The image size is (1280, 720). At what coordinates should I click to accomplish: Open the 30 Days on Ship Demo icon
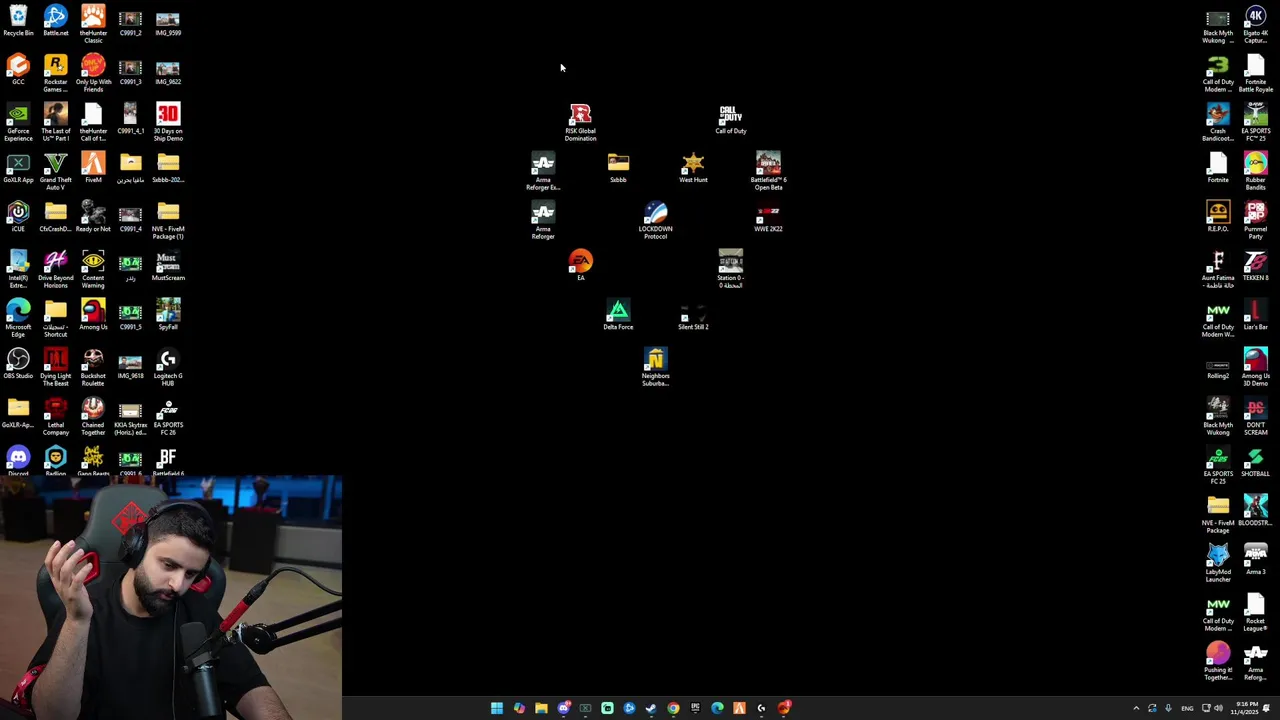(168, 122)
